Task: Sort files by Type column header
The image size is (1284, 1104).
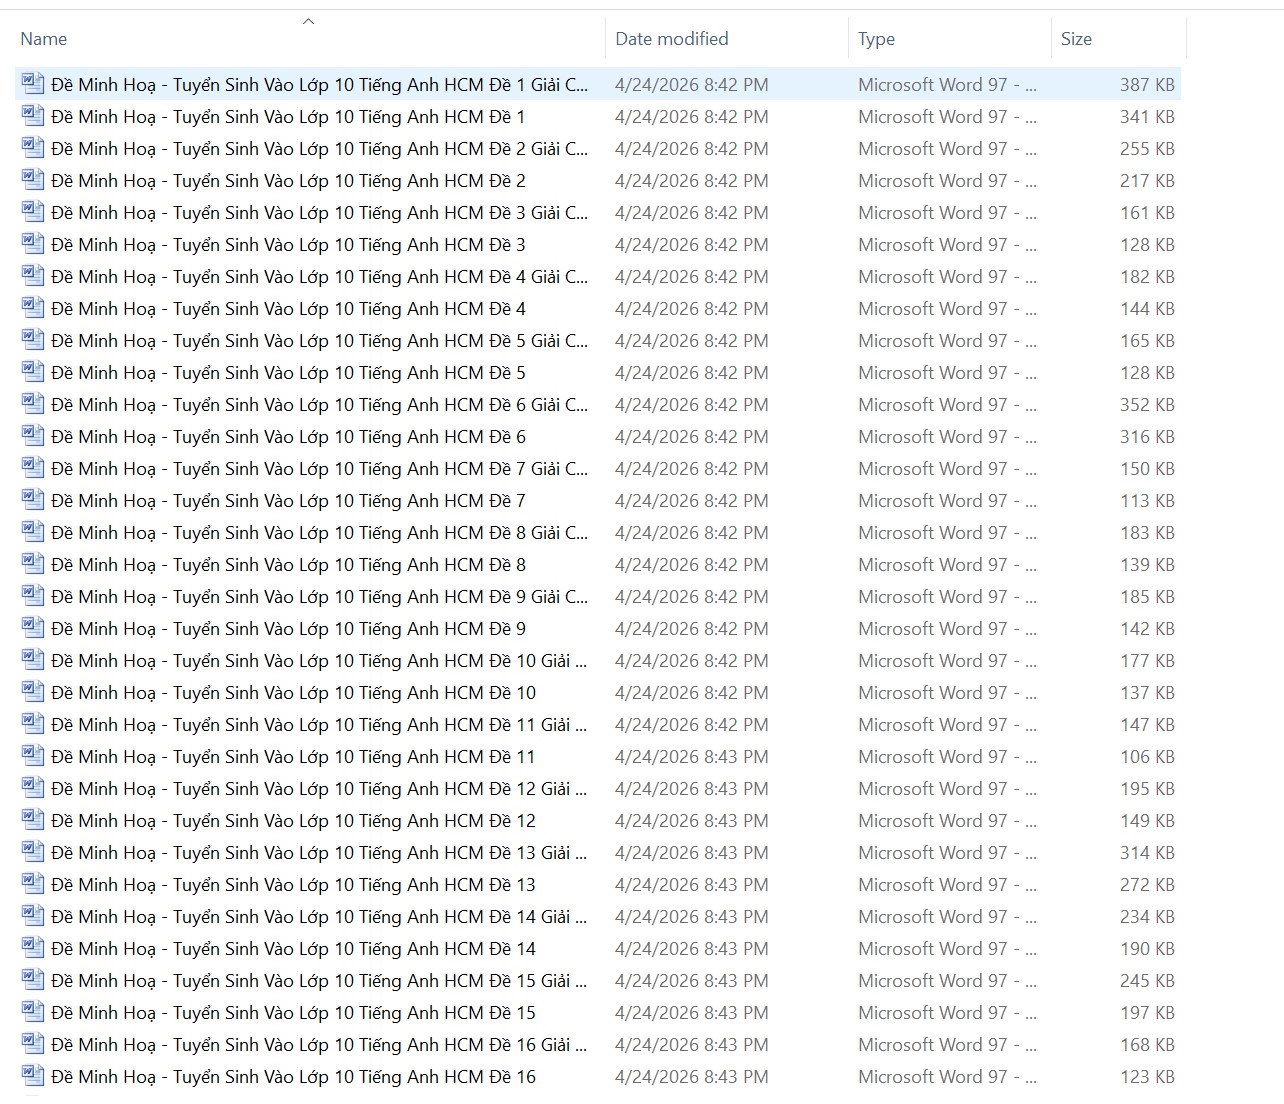Action: coord(876,39)
